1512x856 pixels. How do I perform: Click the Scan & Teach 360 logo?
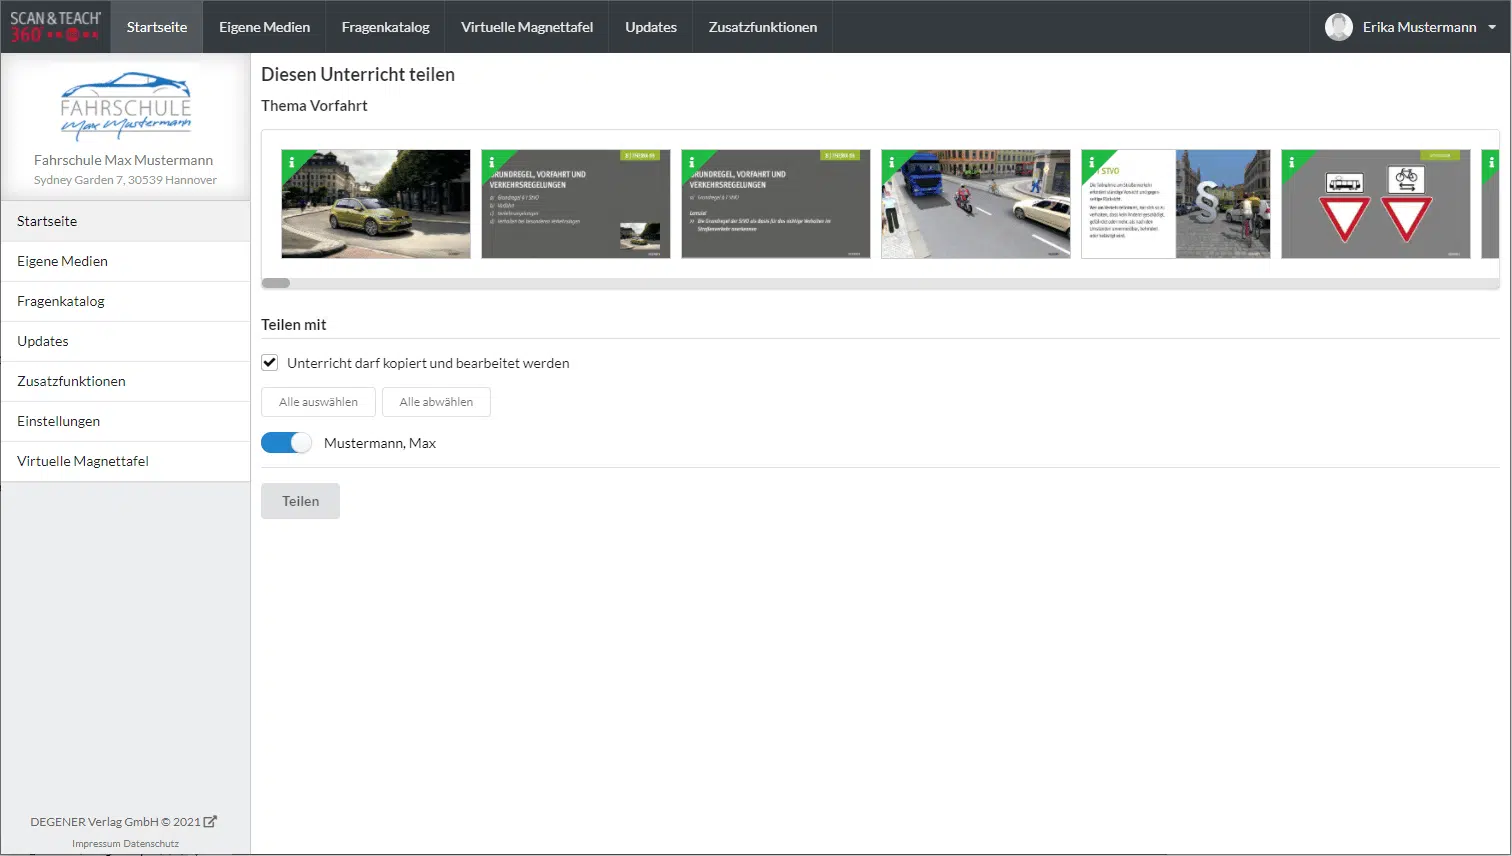click(x=55, y=27)
